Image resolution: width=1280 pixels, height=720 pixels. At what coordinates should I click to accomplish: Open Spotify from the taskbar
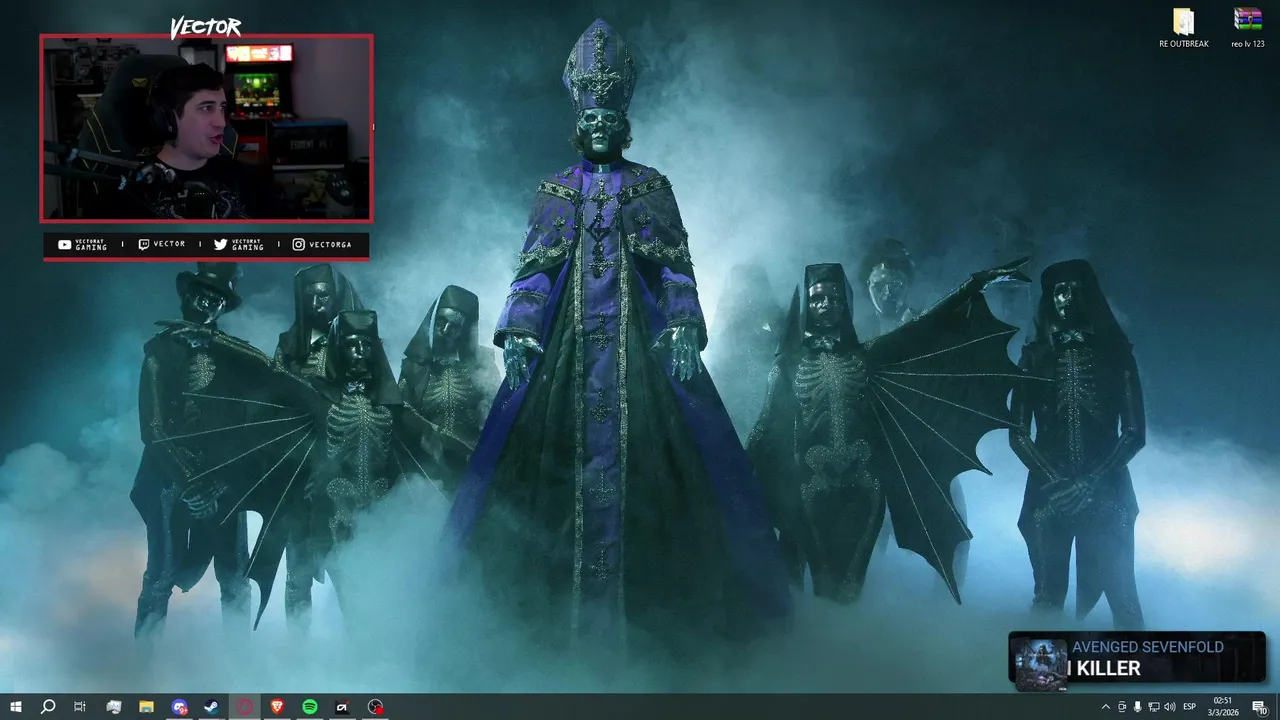(310, 707)
